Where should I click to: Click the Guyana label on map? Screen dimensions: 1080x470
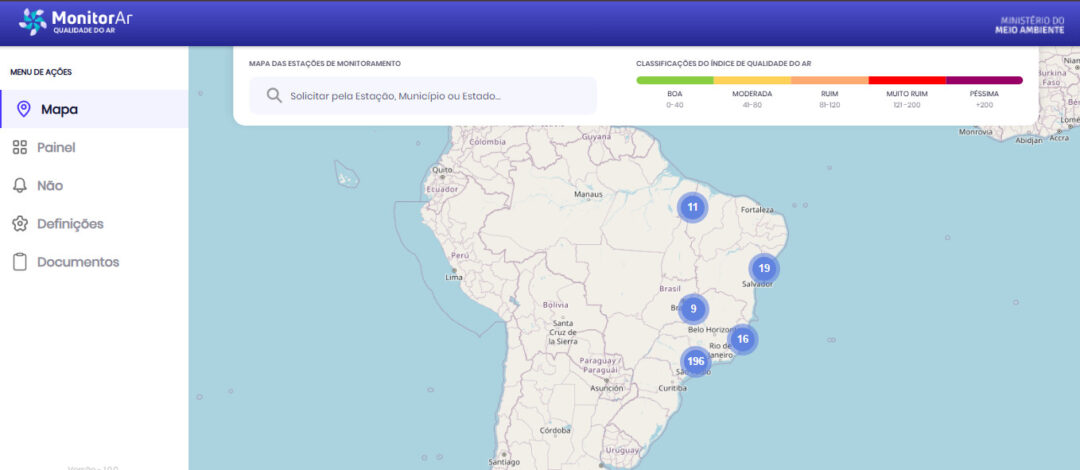click(596, 136)
